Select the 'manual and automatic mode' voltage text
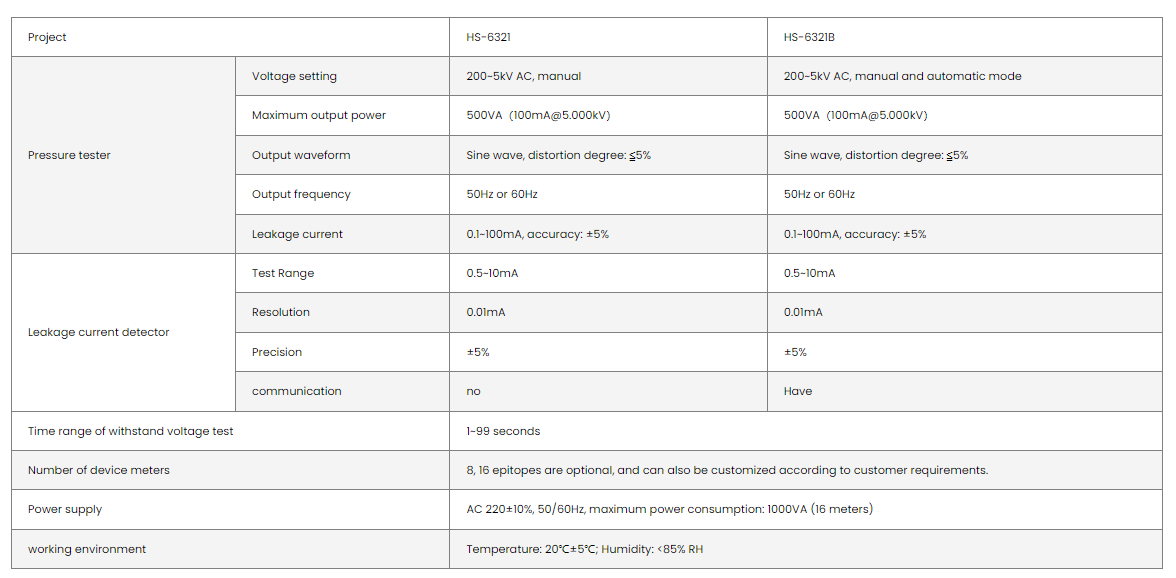Screen dimensions: 1176x578 pos(938,76)
